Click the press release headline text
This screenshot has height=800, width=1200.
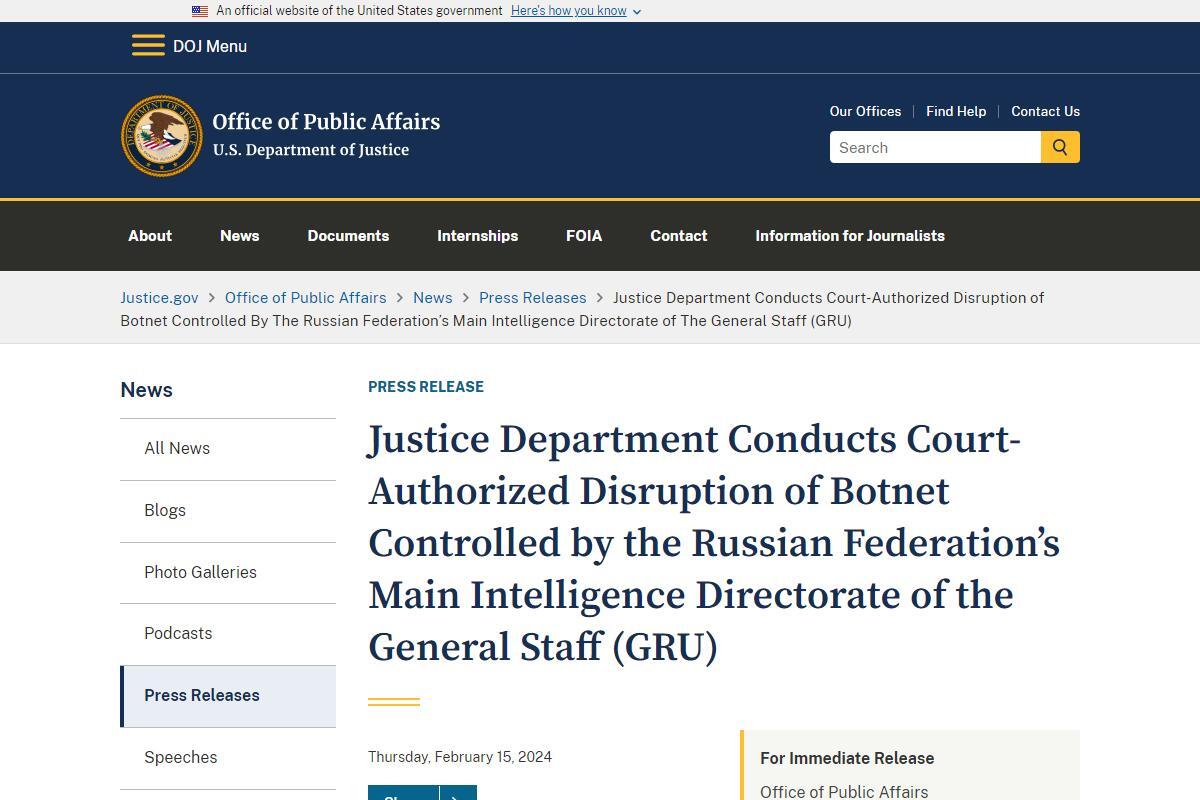(714, 543)
